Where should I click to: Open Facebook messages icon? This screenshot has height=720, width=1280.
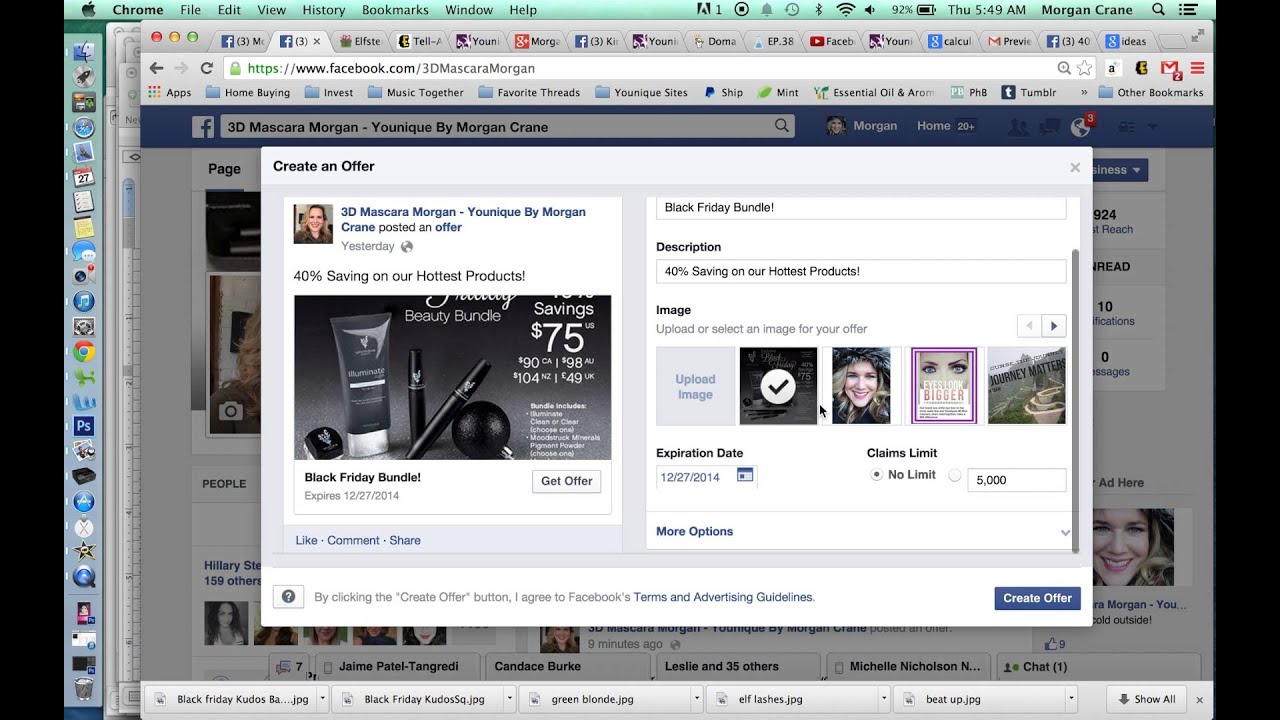1049,127
